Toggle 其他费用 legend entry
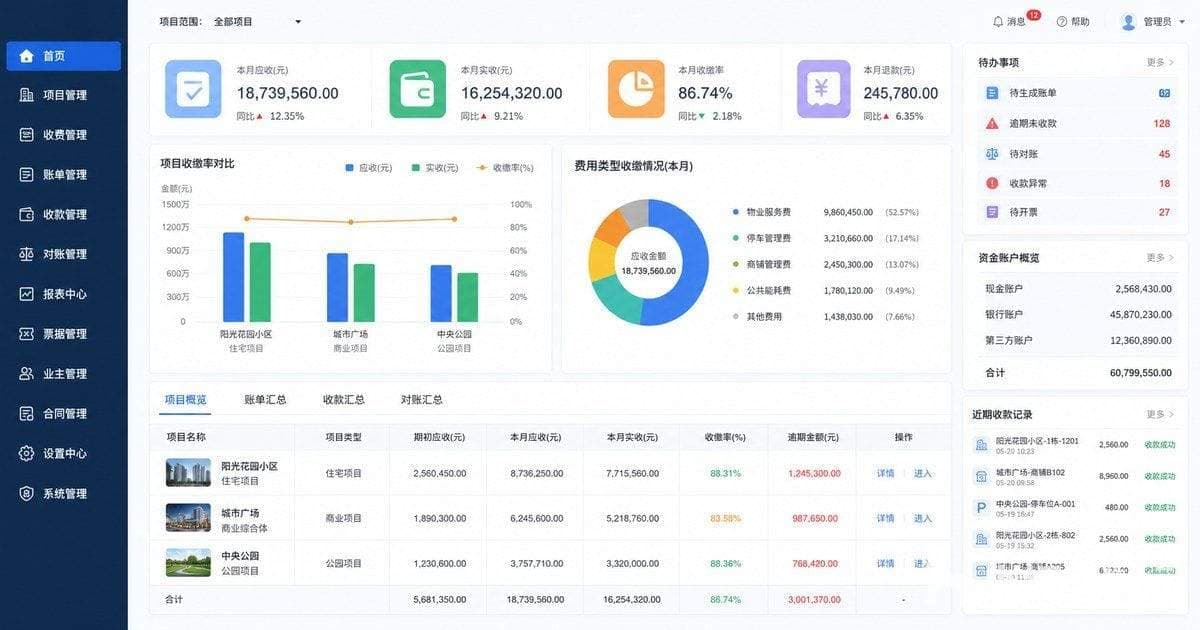The width and height of the screenshot is (1200, 630). 757,316
